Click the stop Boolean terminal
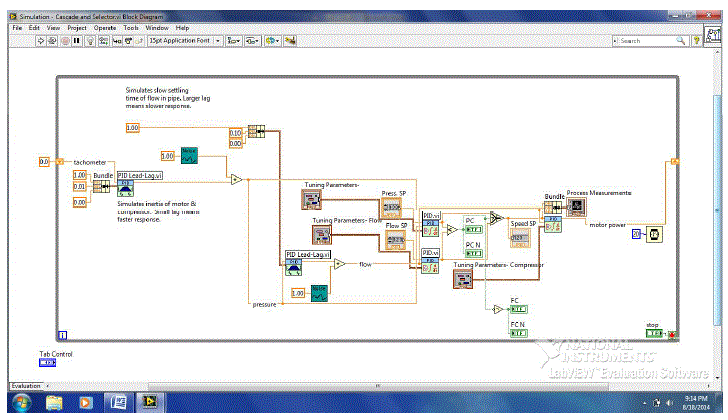Viewport: 728px width, 420px height. [x=654, y=333]
